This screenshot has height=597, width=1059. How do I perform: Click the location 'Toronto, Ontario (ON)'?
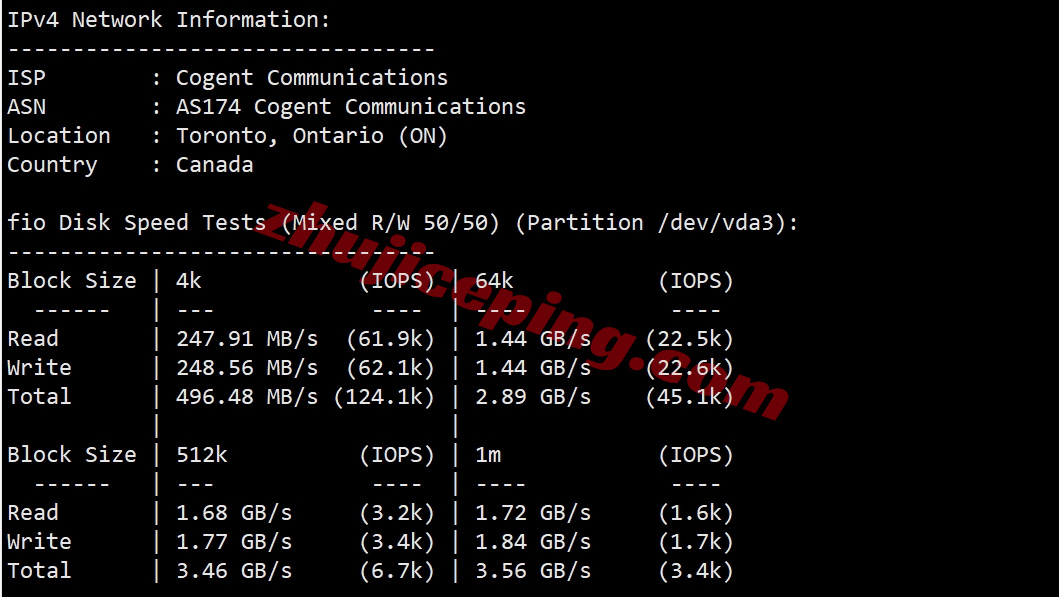[311, 136]
